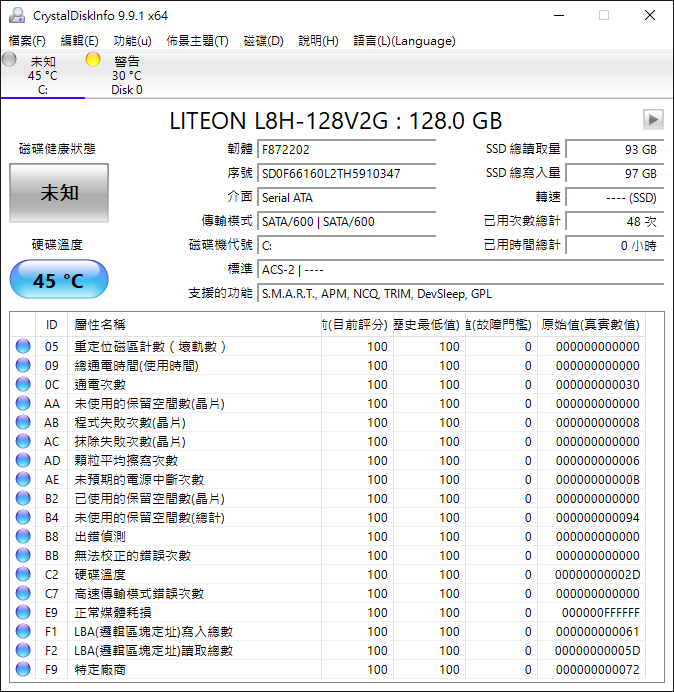Go to next disk with the arrow button

click(653, 120)
